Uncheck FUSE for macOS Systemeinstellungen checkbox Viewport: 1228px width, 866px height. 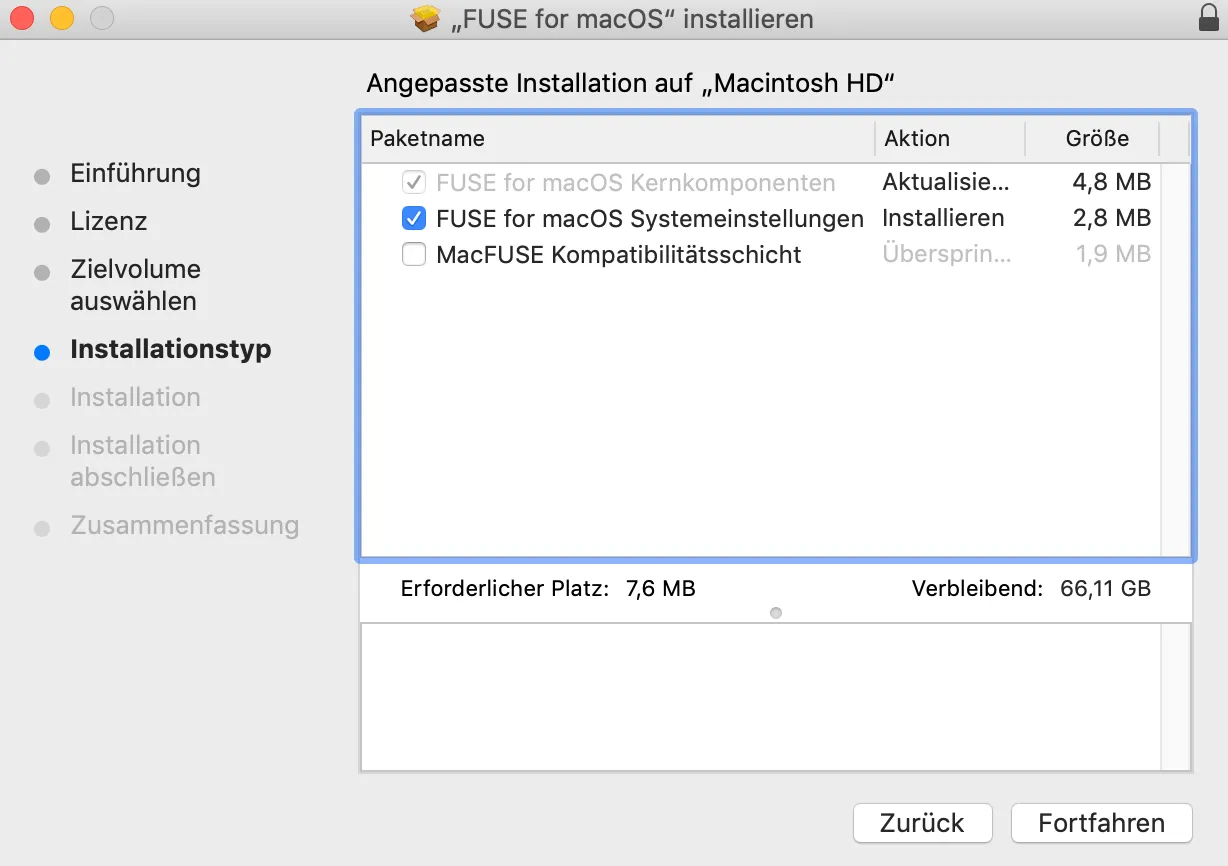413,218
